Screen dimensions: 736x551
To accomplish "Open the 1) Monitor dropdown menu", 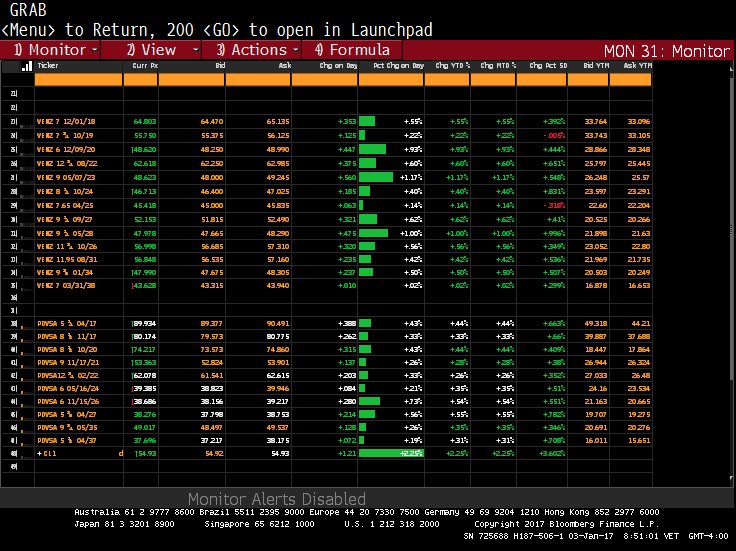I will point(51,50).
